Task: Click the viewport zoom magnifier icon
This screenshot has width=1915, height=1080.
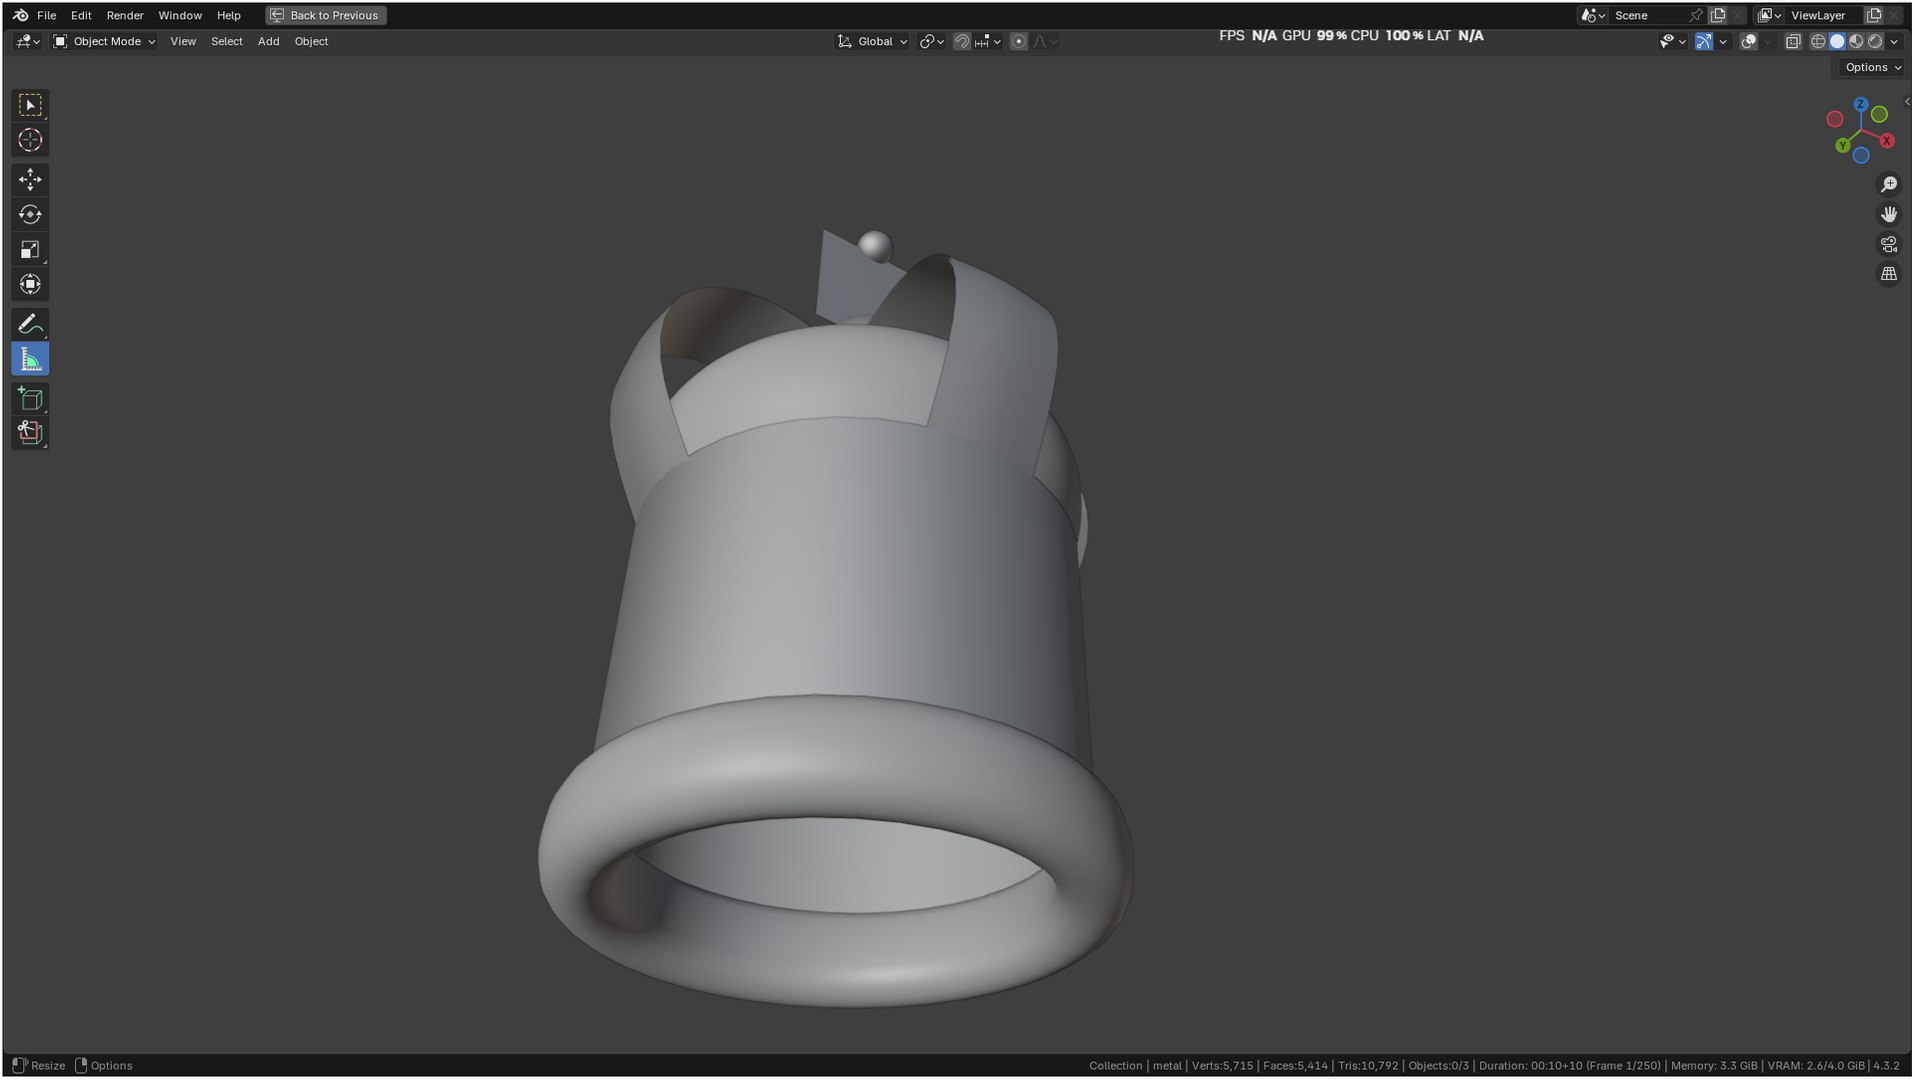Action: pyautogui.click(x=1888, y=184)
